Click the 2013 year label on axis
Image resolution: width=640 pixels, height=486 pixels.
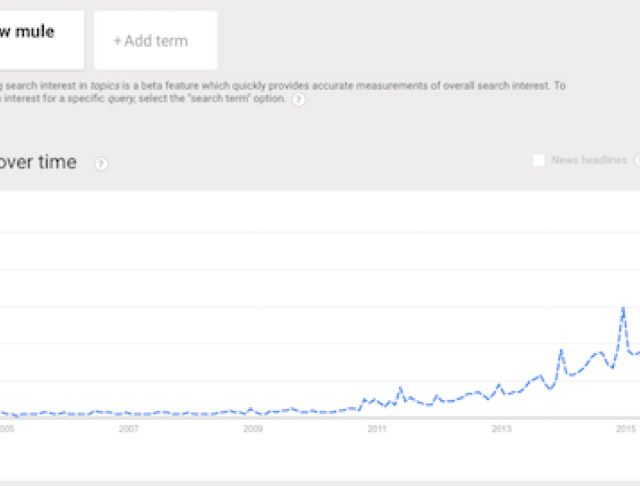[x=501, y=430]
